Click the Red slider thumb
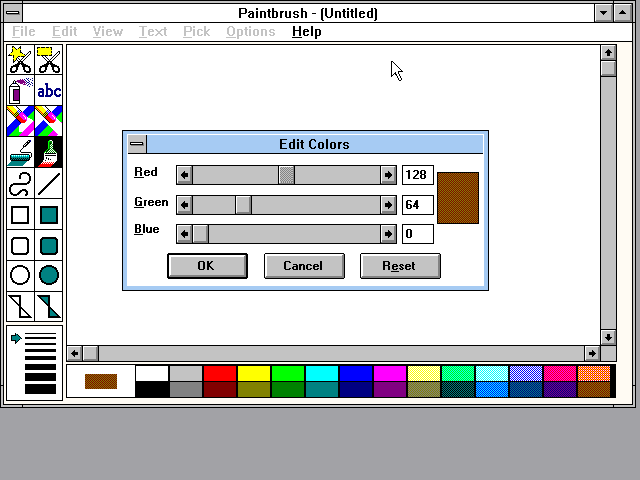 point(286,175)
